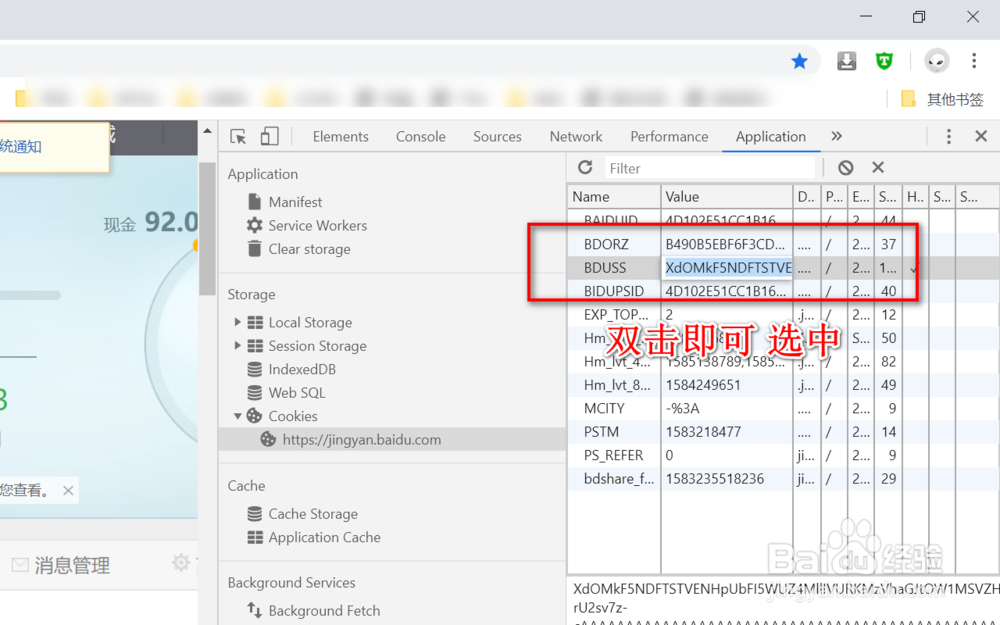Close the DevTools panel

point(981,136)
